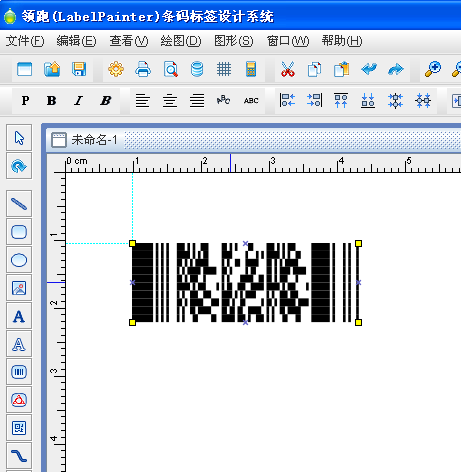Open the 编辑(E) menu
Screen dimensions: 461x472
pos(76,41)
